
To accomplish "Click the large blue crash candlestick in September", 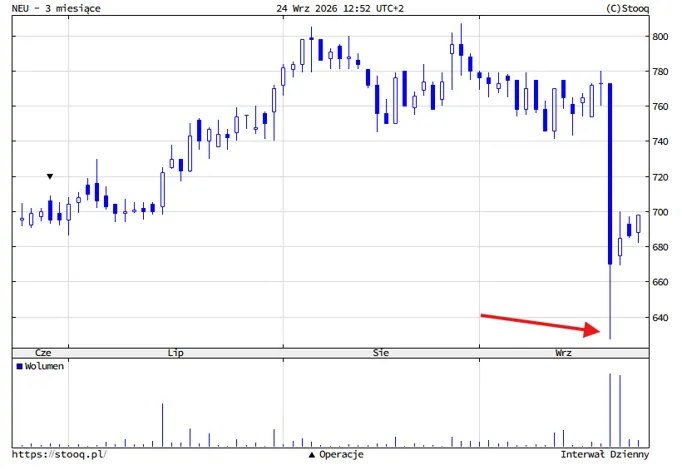I will [610, 174].
